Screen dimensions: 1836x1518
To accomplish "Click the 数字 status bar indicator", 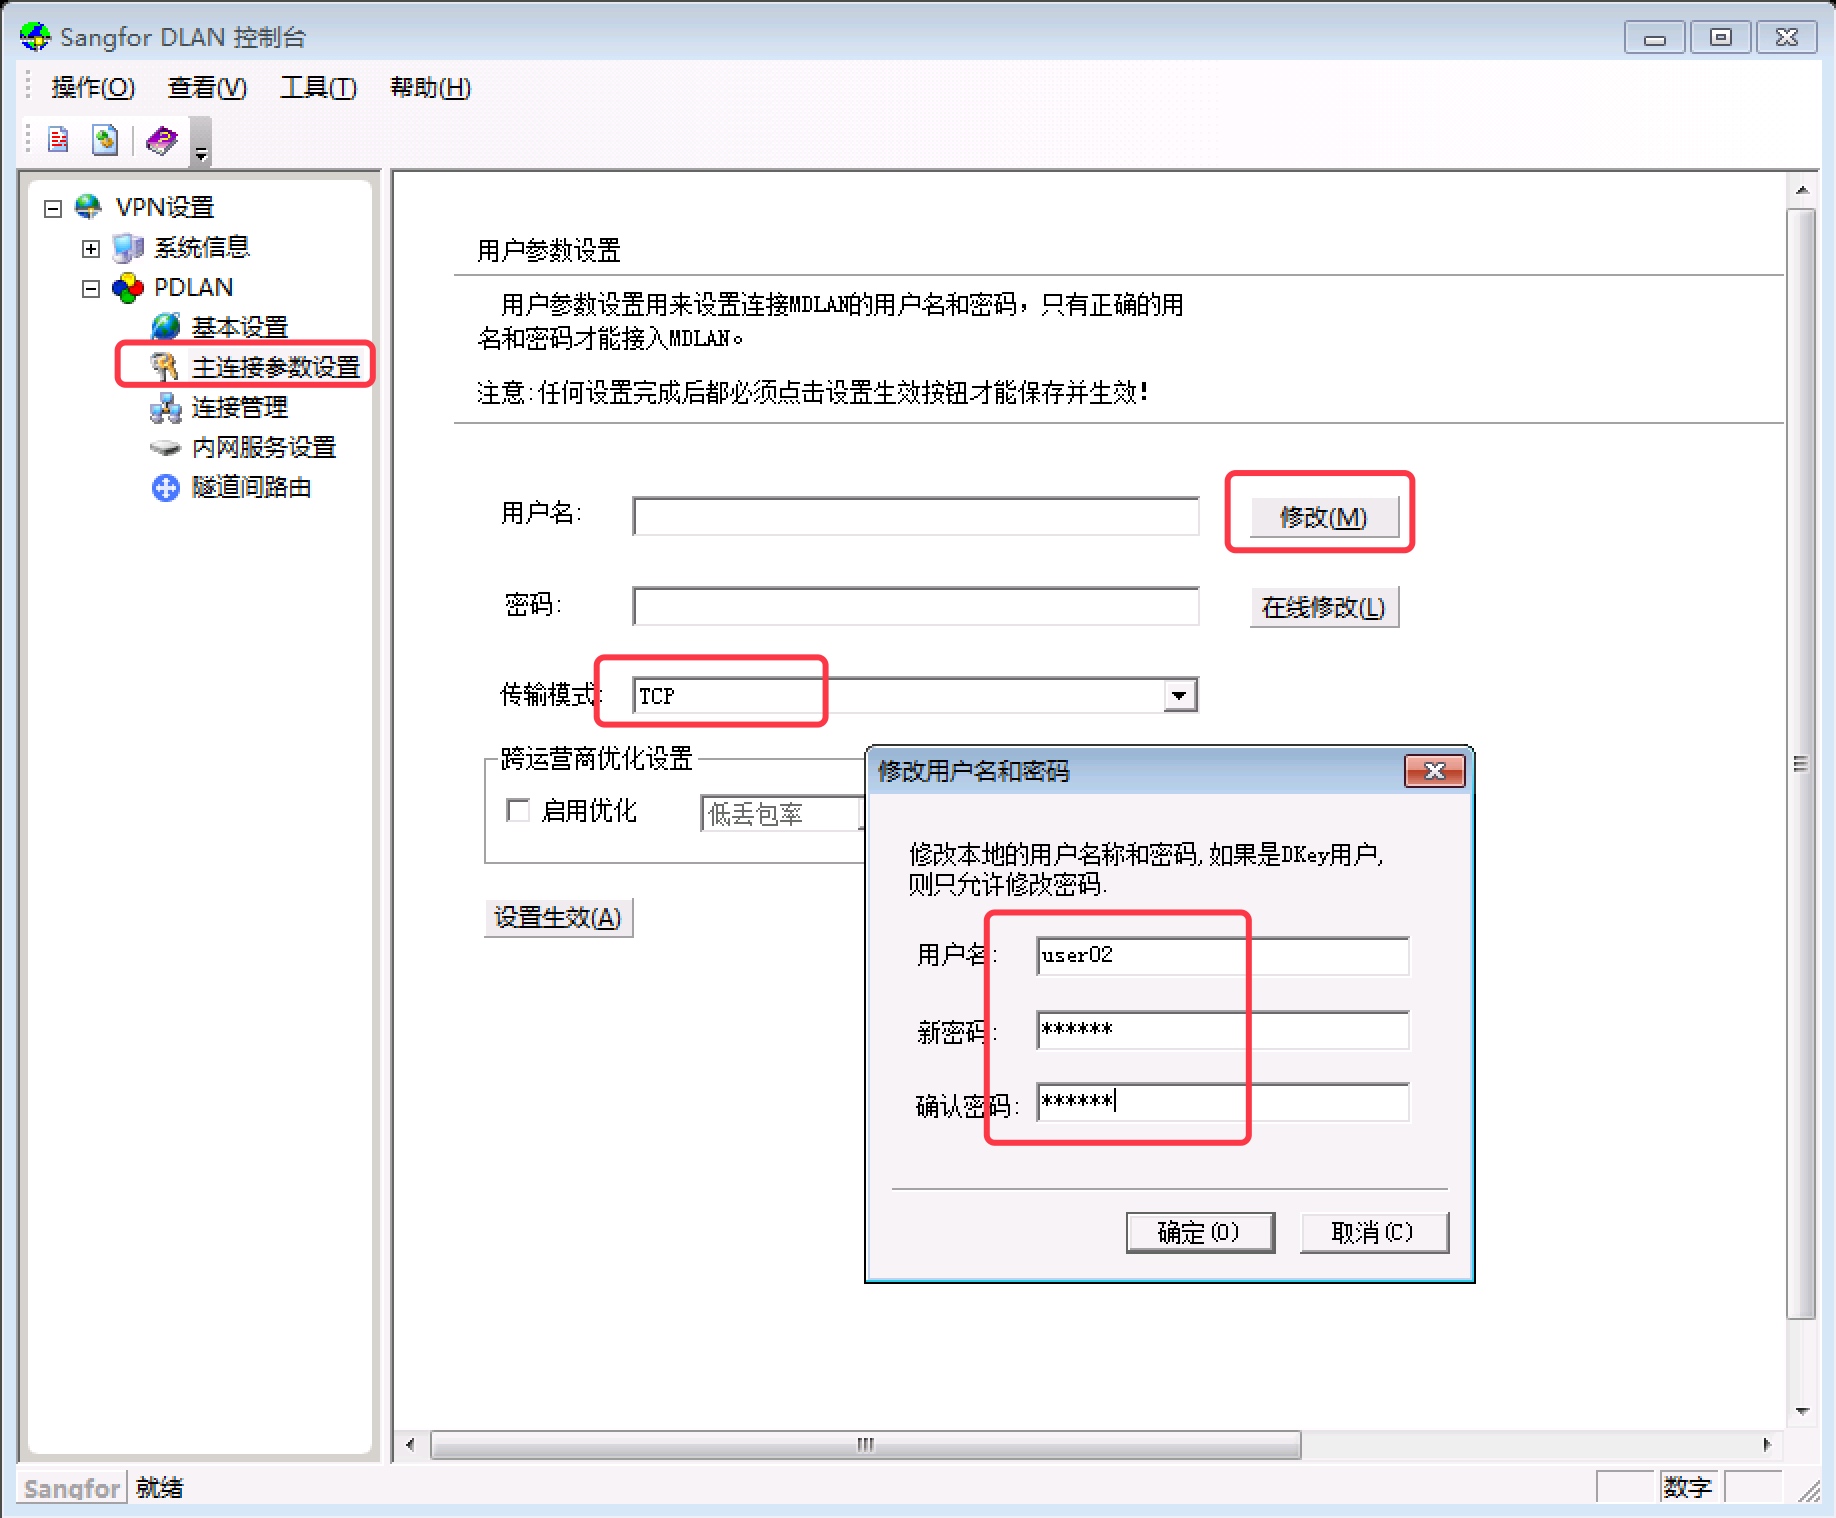I will pos(1688,1488).
